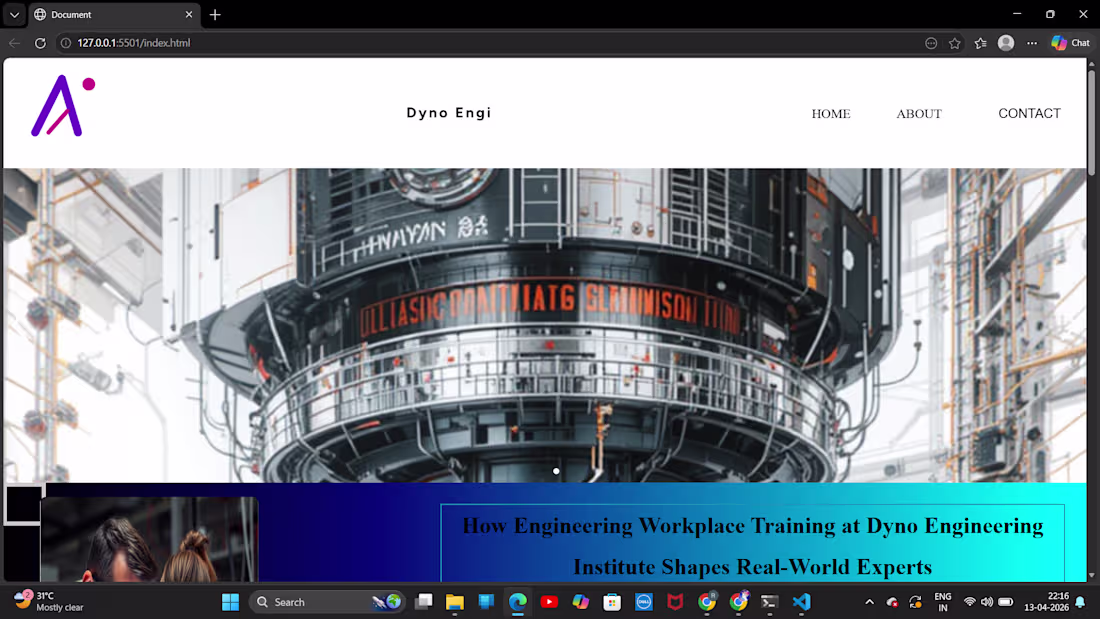Open the Engineering Workplace Training article heading
This screenshot has height=619, width=1100.
[751, 545]
